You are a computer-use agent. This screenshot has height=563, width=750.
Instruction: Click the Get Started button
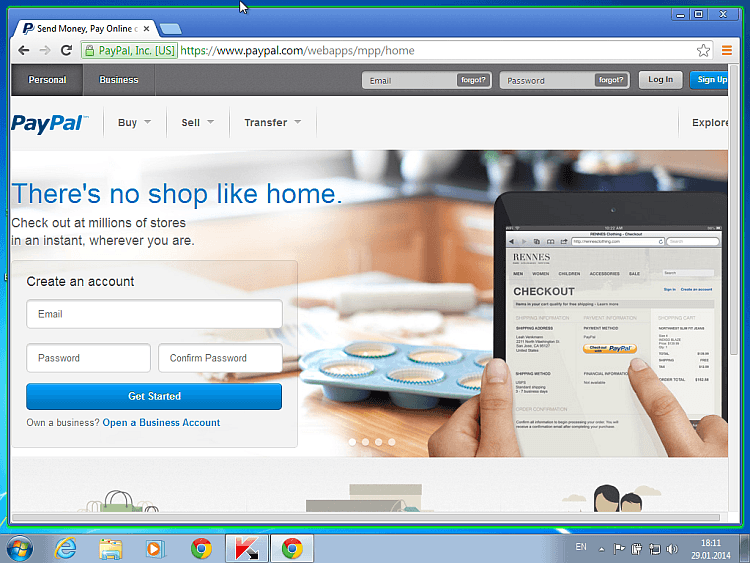[x=154, y=396]
